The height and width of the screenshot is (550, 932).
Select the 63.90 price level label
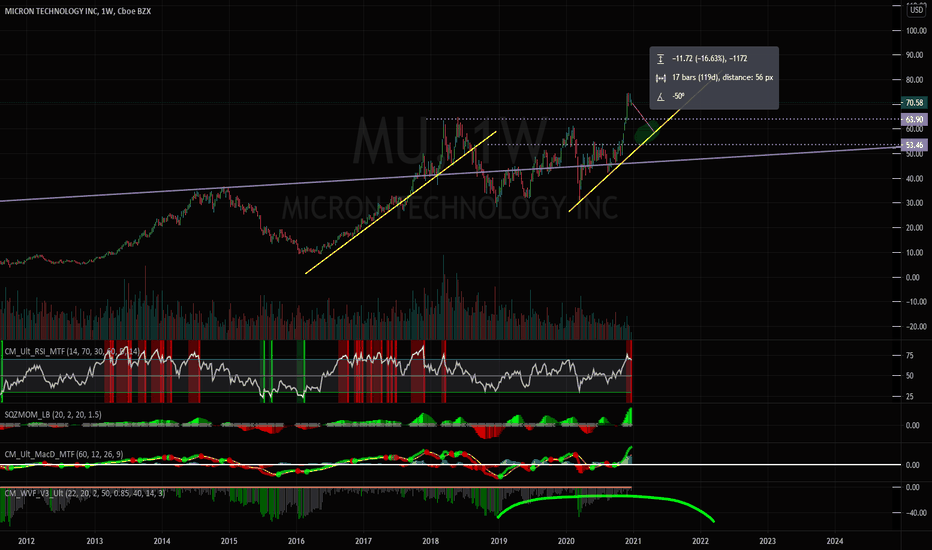point(914,120)
